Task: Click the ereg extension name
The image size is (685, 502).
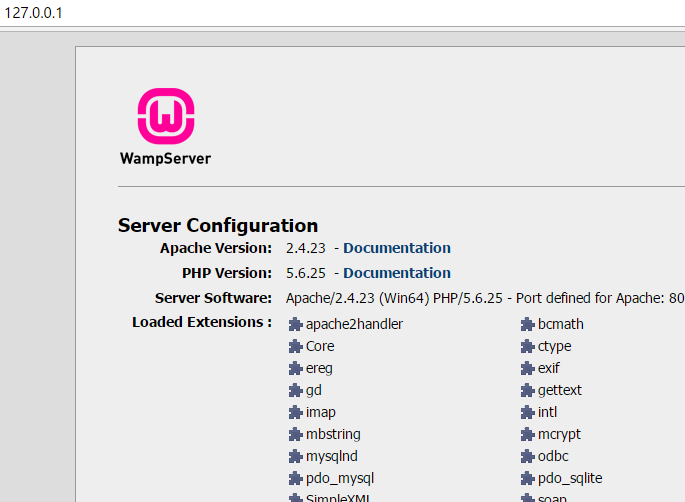Action: tap(319, 368)
